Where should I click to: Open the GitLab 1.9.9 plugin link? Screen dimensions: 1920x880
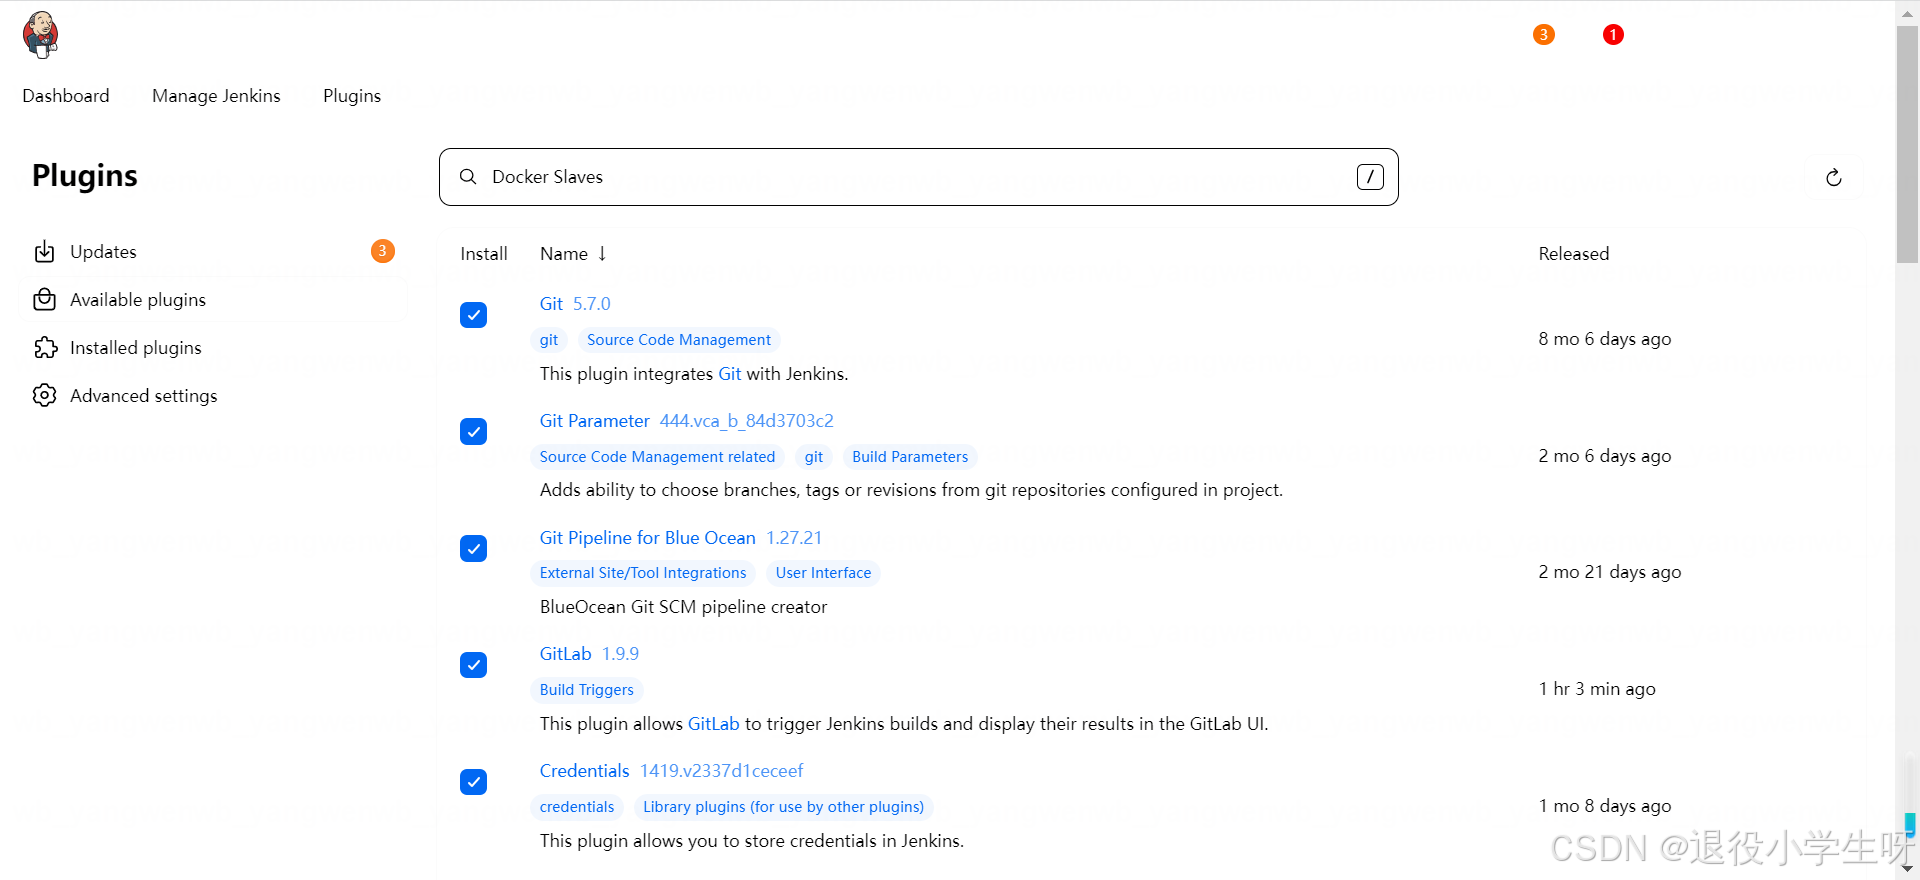pyautogui.click(x=589, y=654)
